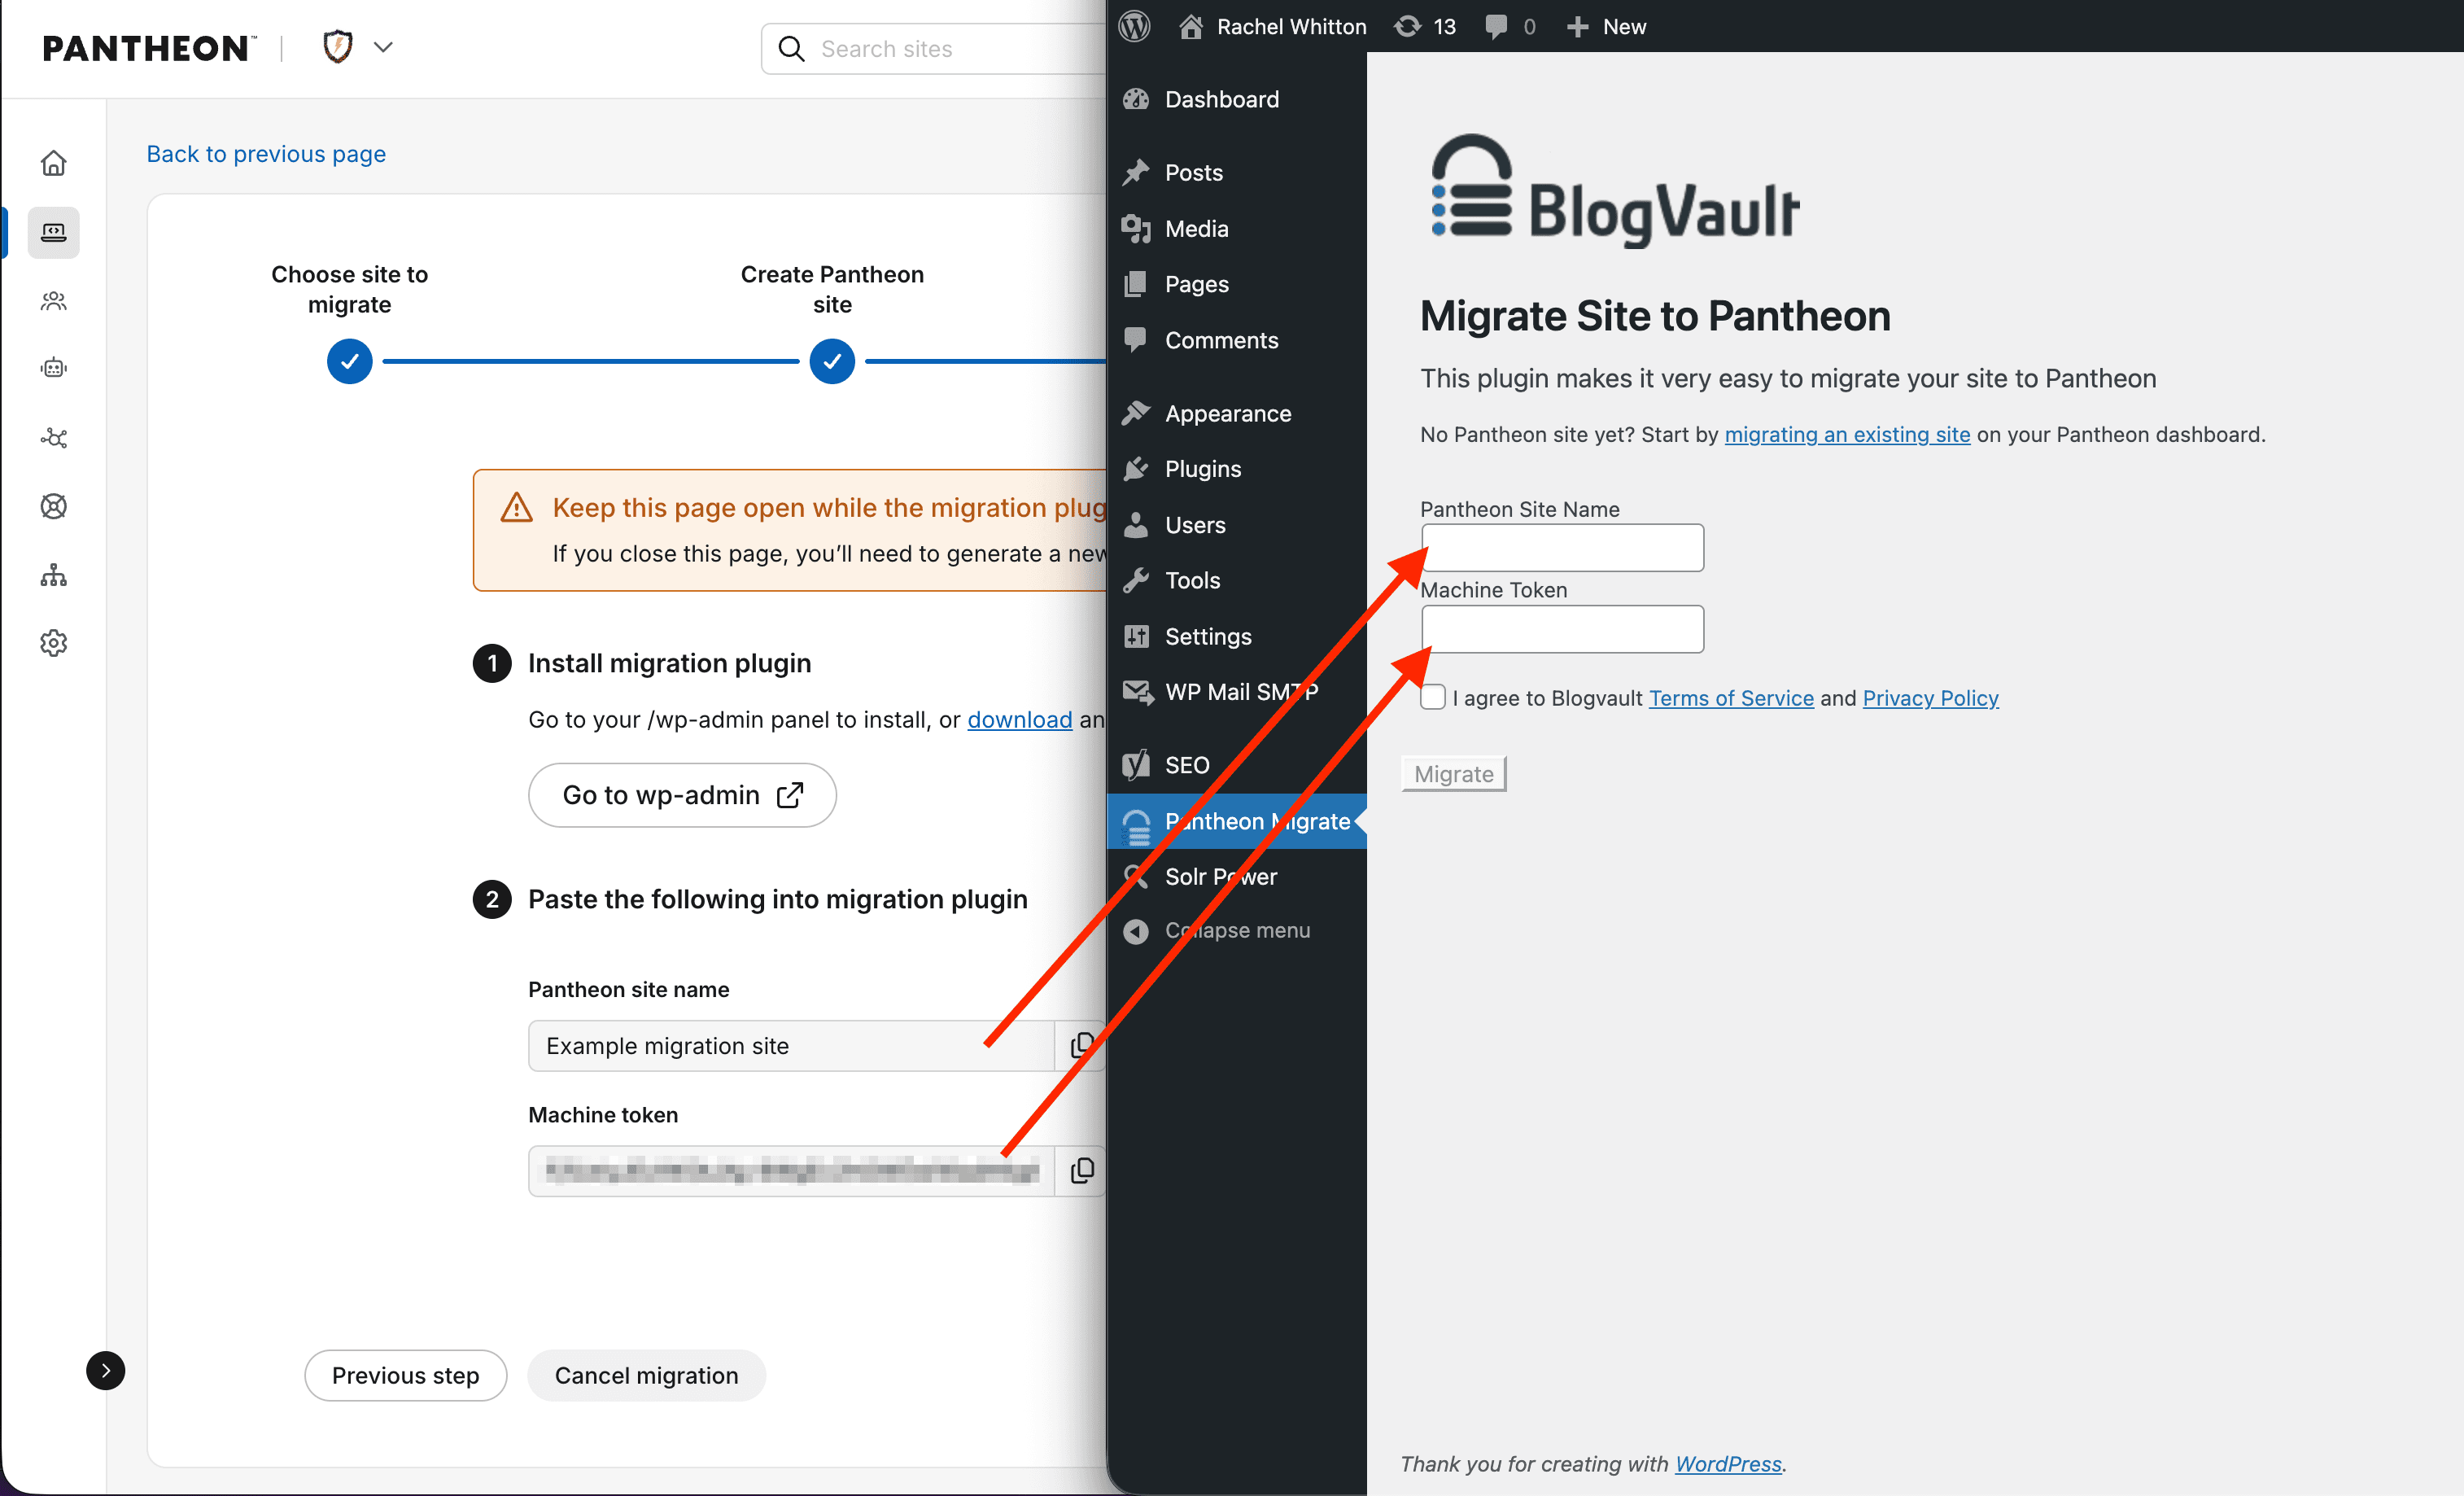Open Autopilot robot icon in sidebar
The width and height of the screenshot is (2464, 1496).
[x=54, y=368]
